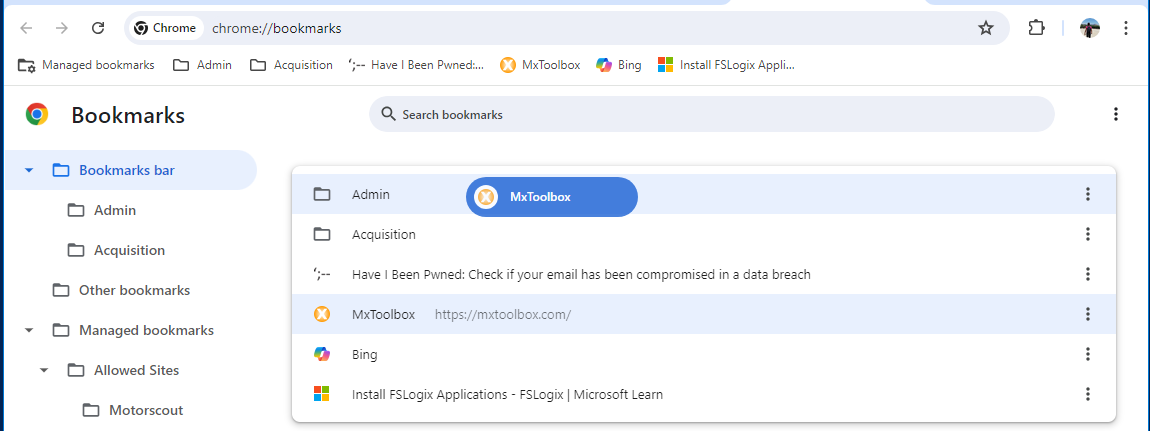Viewport: 1150px width, 431px height.
Task: Click the chrome://bookmarks address bar
Action: pyautogui.click(x=587, y=29)
